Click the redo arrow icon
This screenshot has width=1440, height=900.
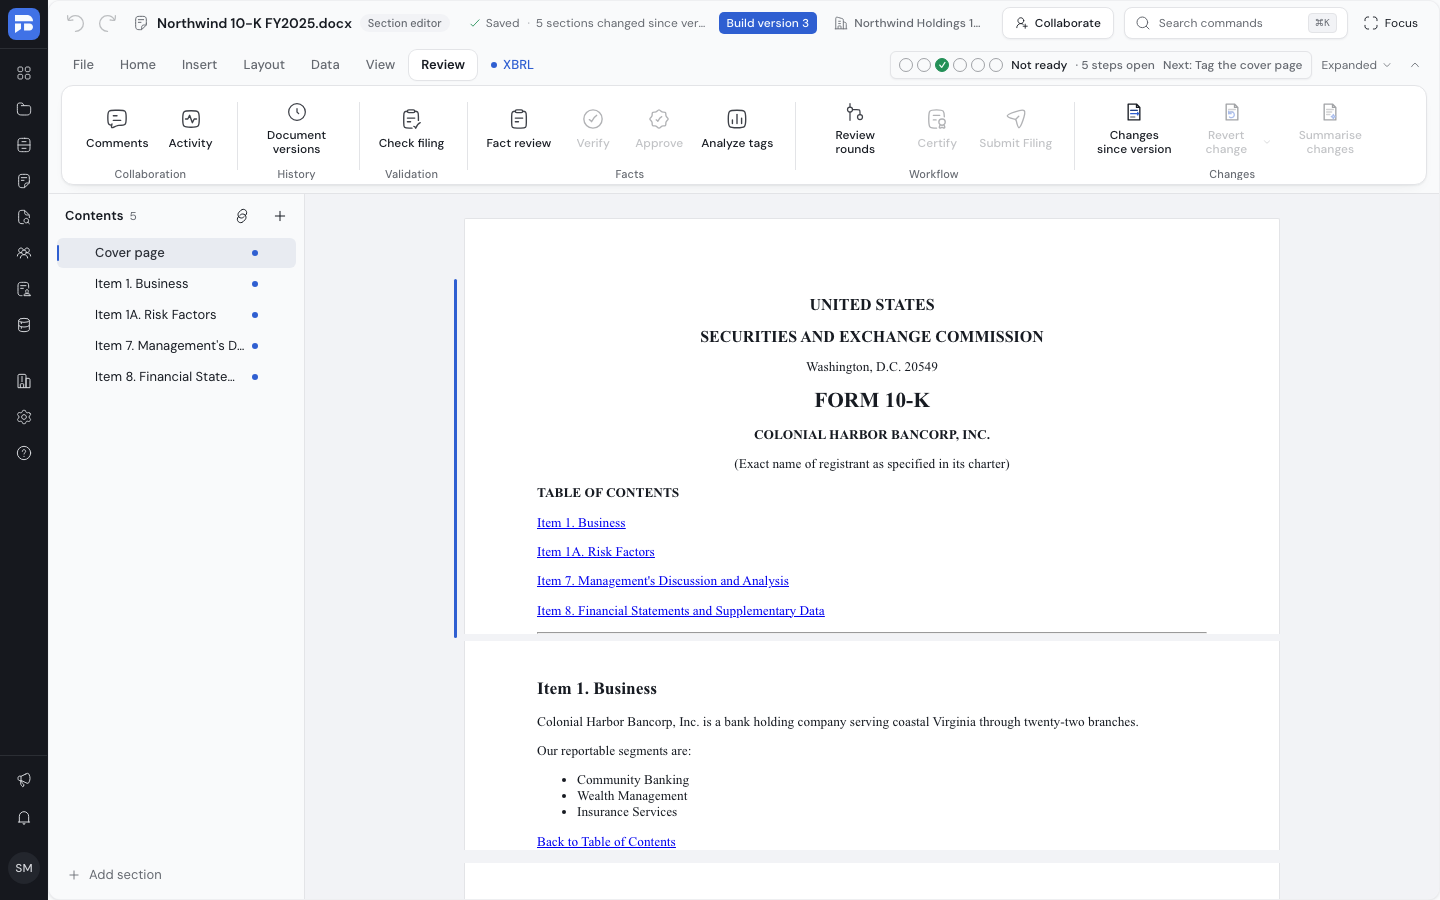click(x=107, y=23)
